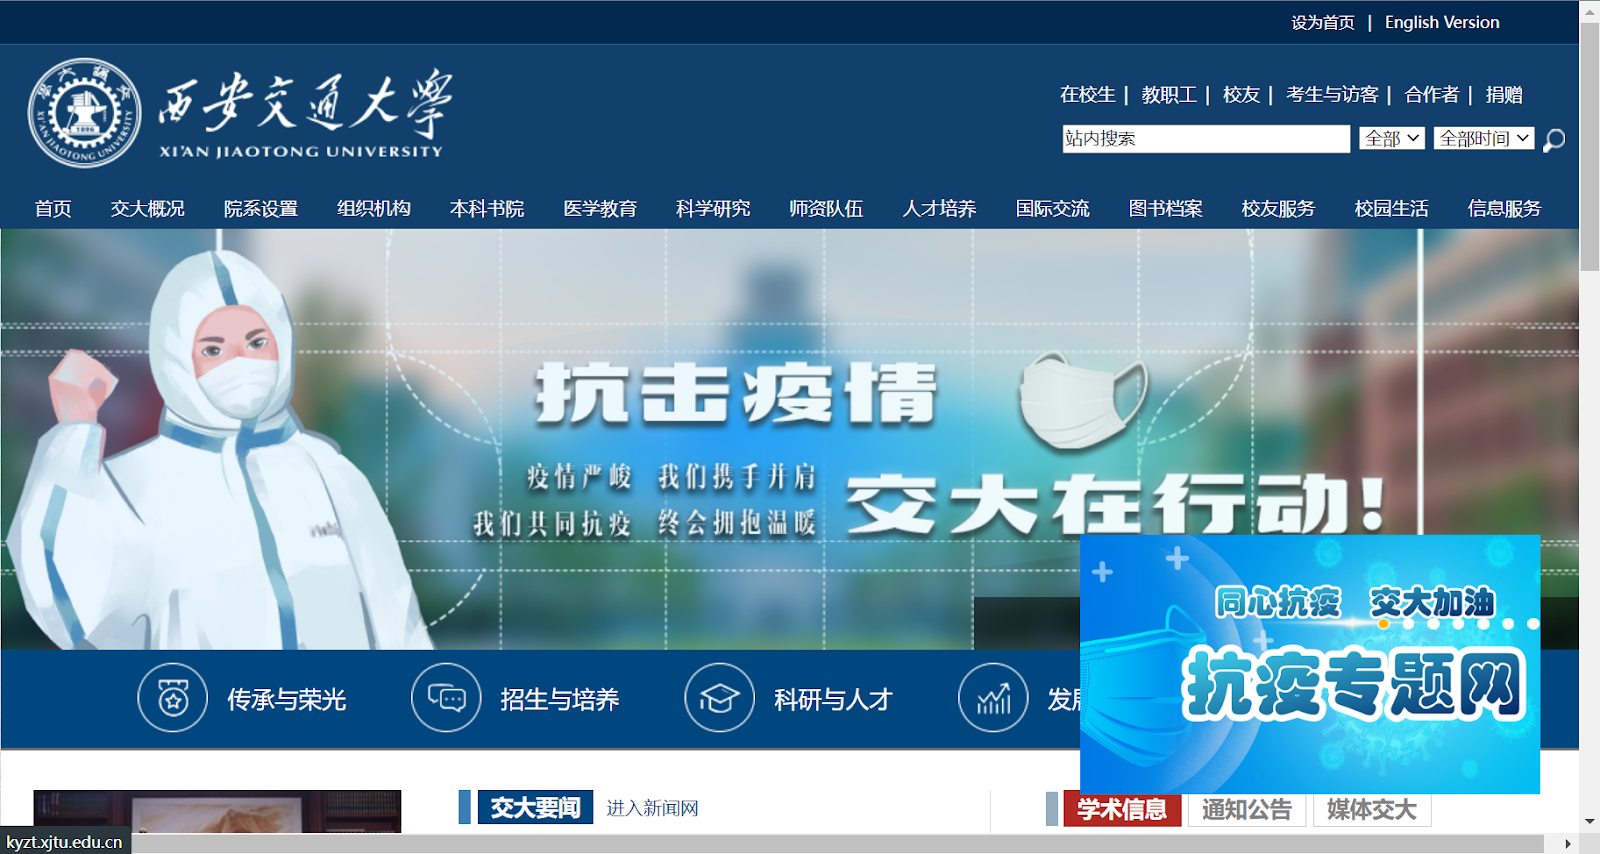Open the 考生与访客 audience link
The width and height of the screenshot is (1600, 854).
1332,94
